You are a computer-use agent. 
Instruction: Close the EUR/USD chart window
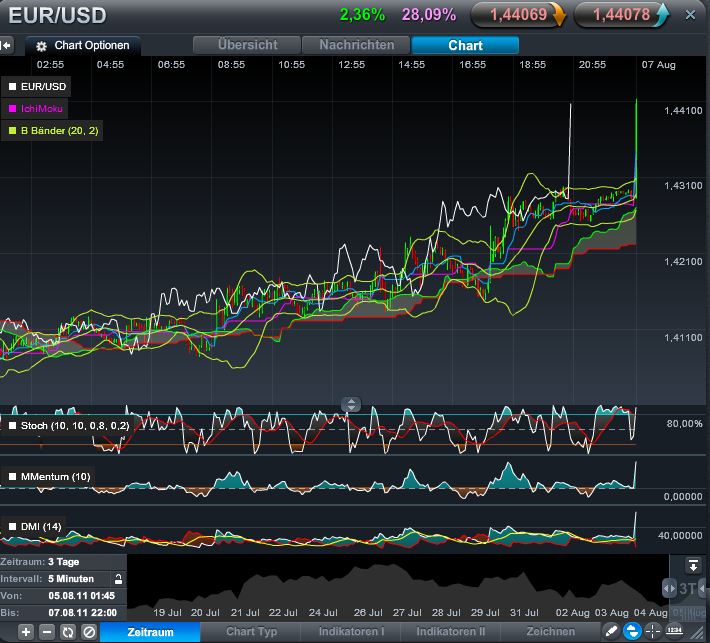690,15
